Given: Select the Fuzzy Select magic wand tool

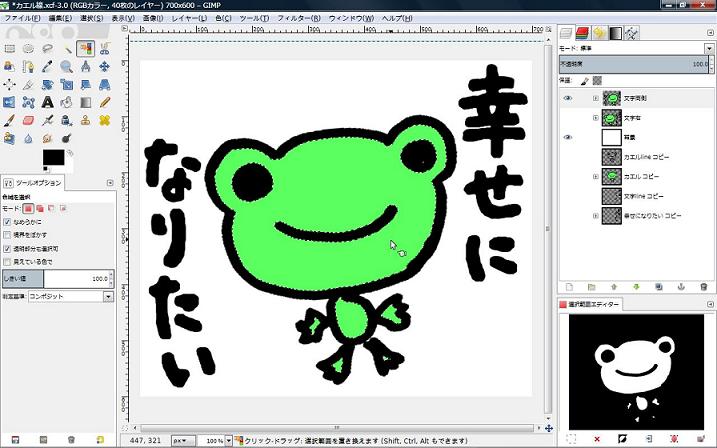Looking at the screenshot, I should tap(67, 48).
